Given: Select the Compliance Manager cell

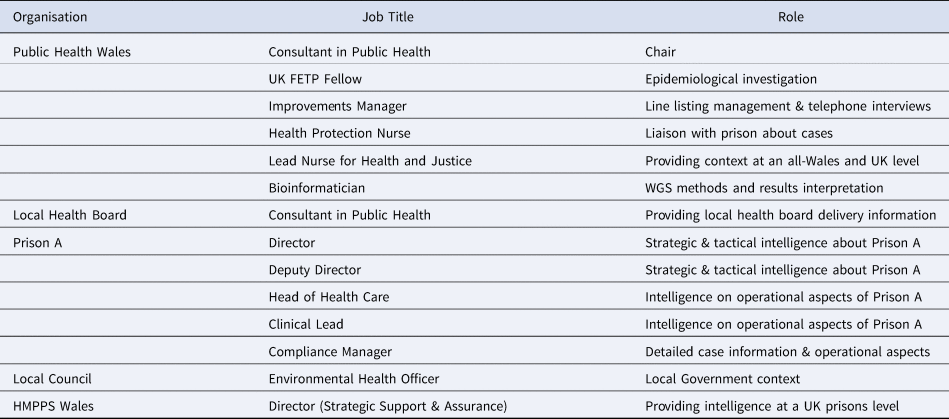Looking at the screenshot, I should pyautogui.click(x=329, y=351).
